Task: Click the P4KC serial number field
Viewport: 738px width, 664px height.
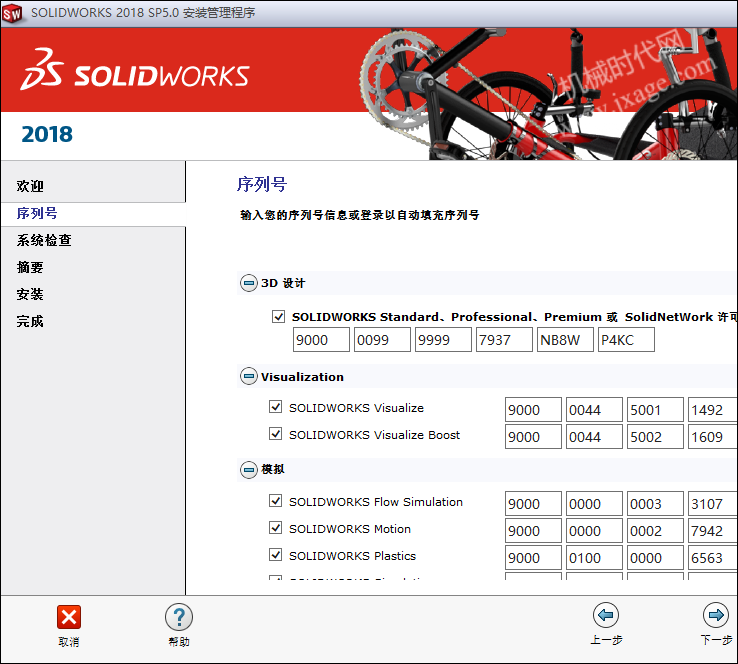Action: 626,340
